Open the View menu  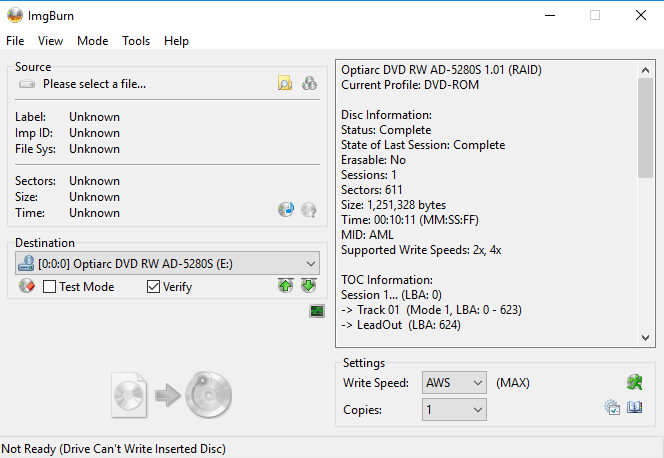coord(50,41)
